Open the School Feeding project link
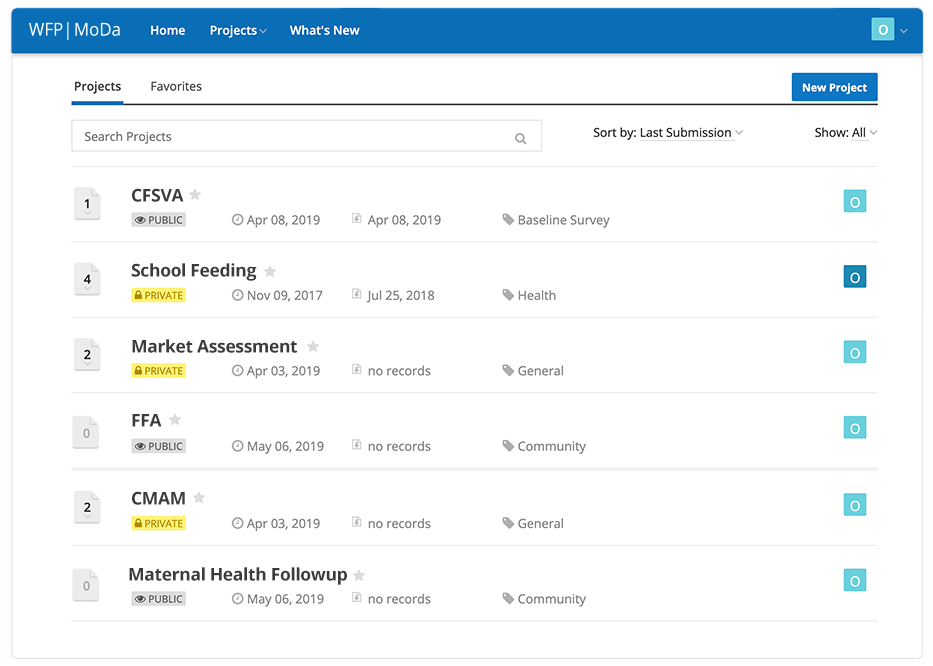 [x=193, y=270]
